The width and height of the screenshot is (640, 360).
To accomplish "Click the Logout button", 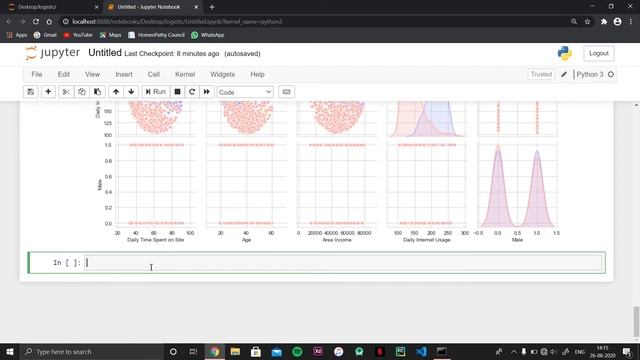I will [599, 53].
